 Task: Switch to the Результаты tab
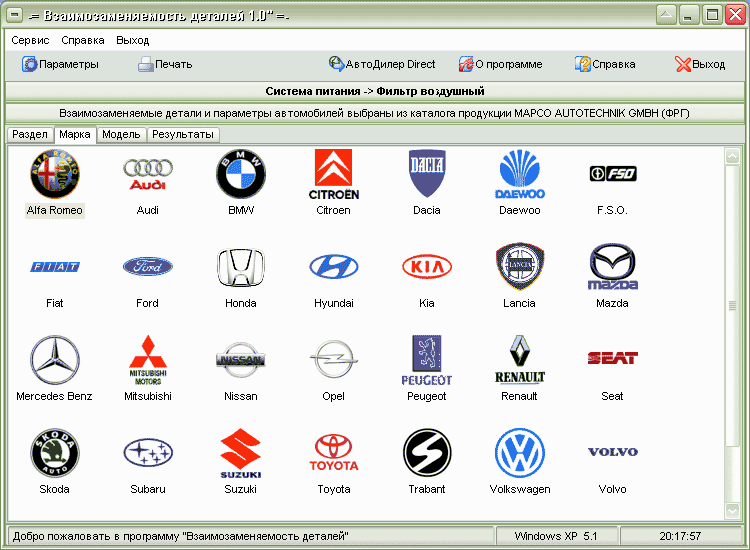[x=183, y=134]
